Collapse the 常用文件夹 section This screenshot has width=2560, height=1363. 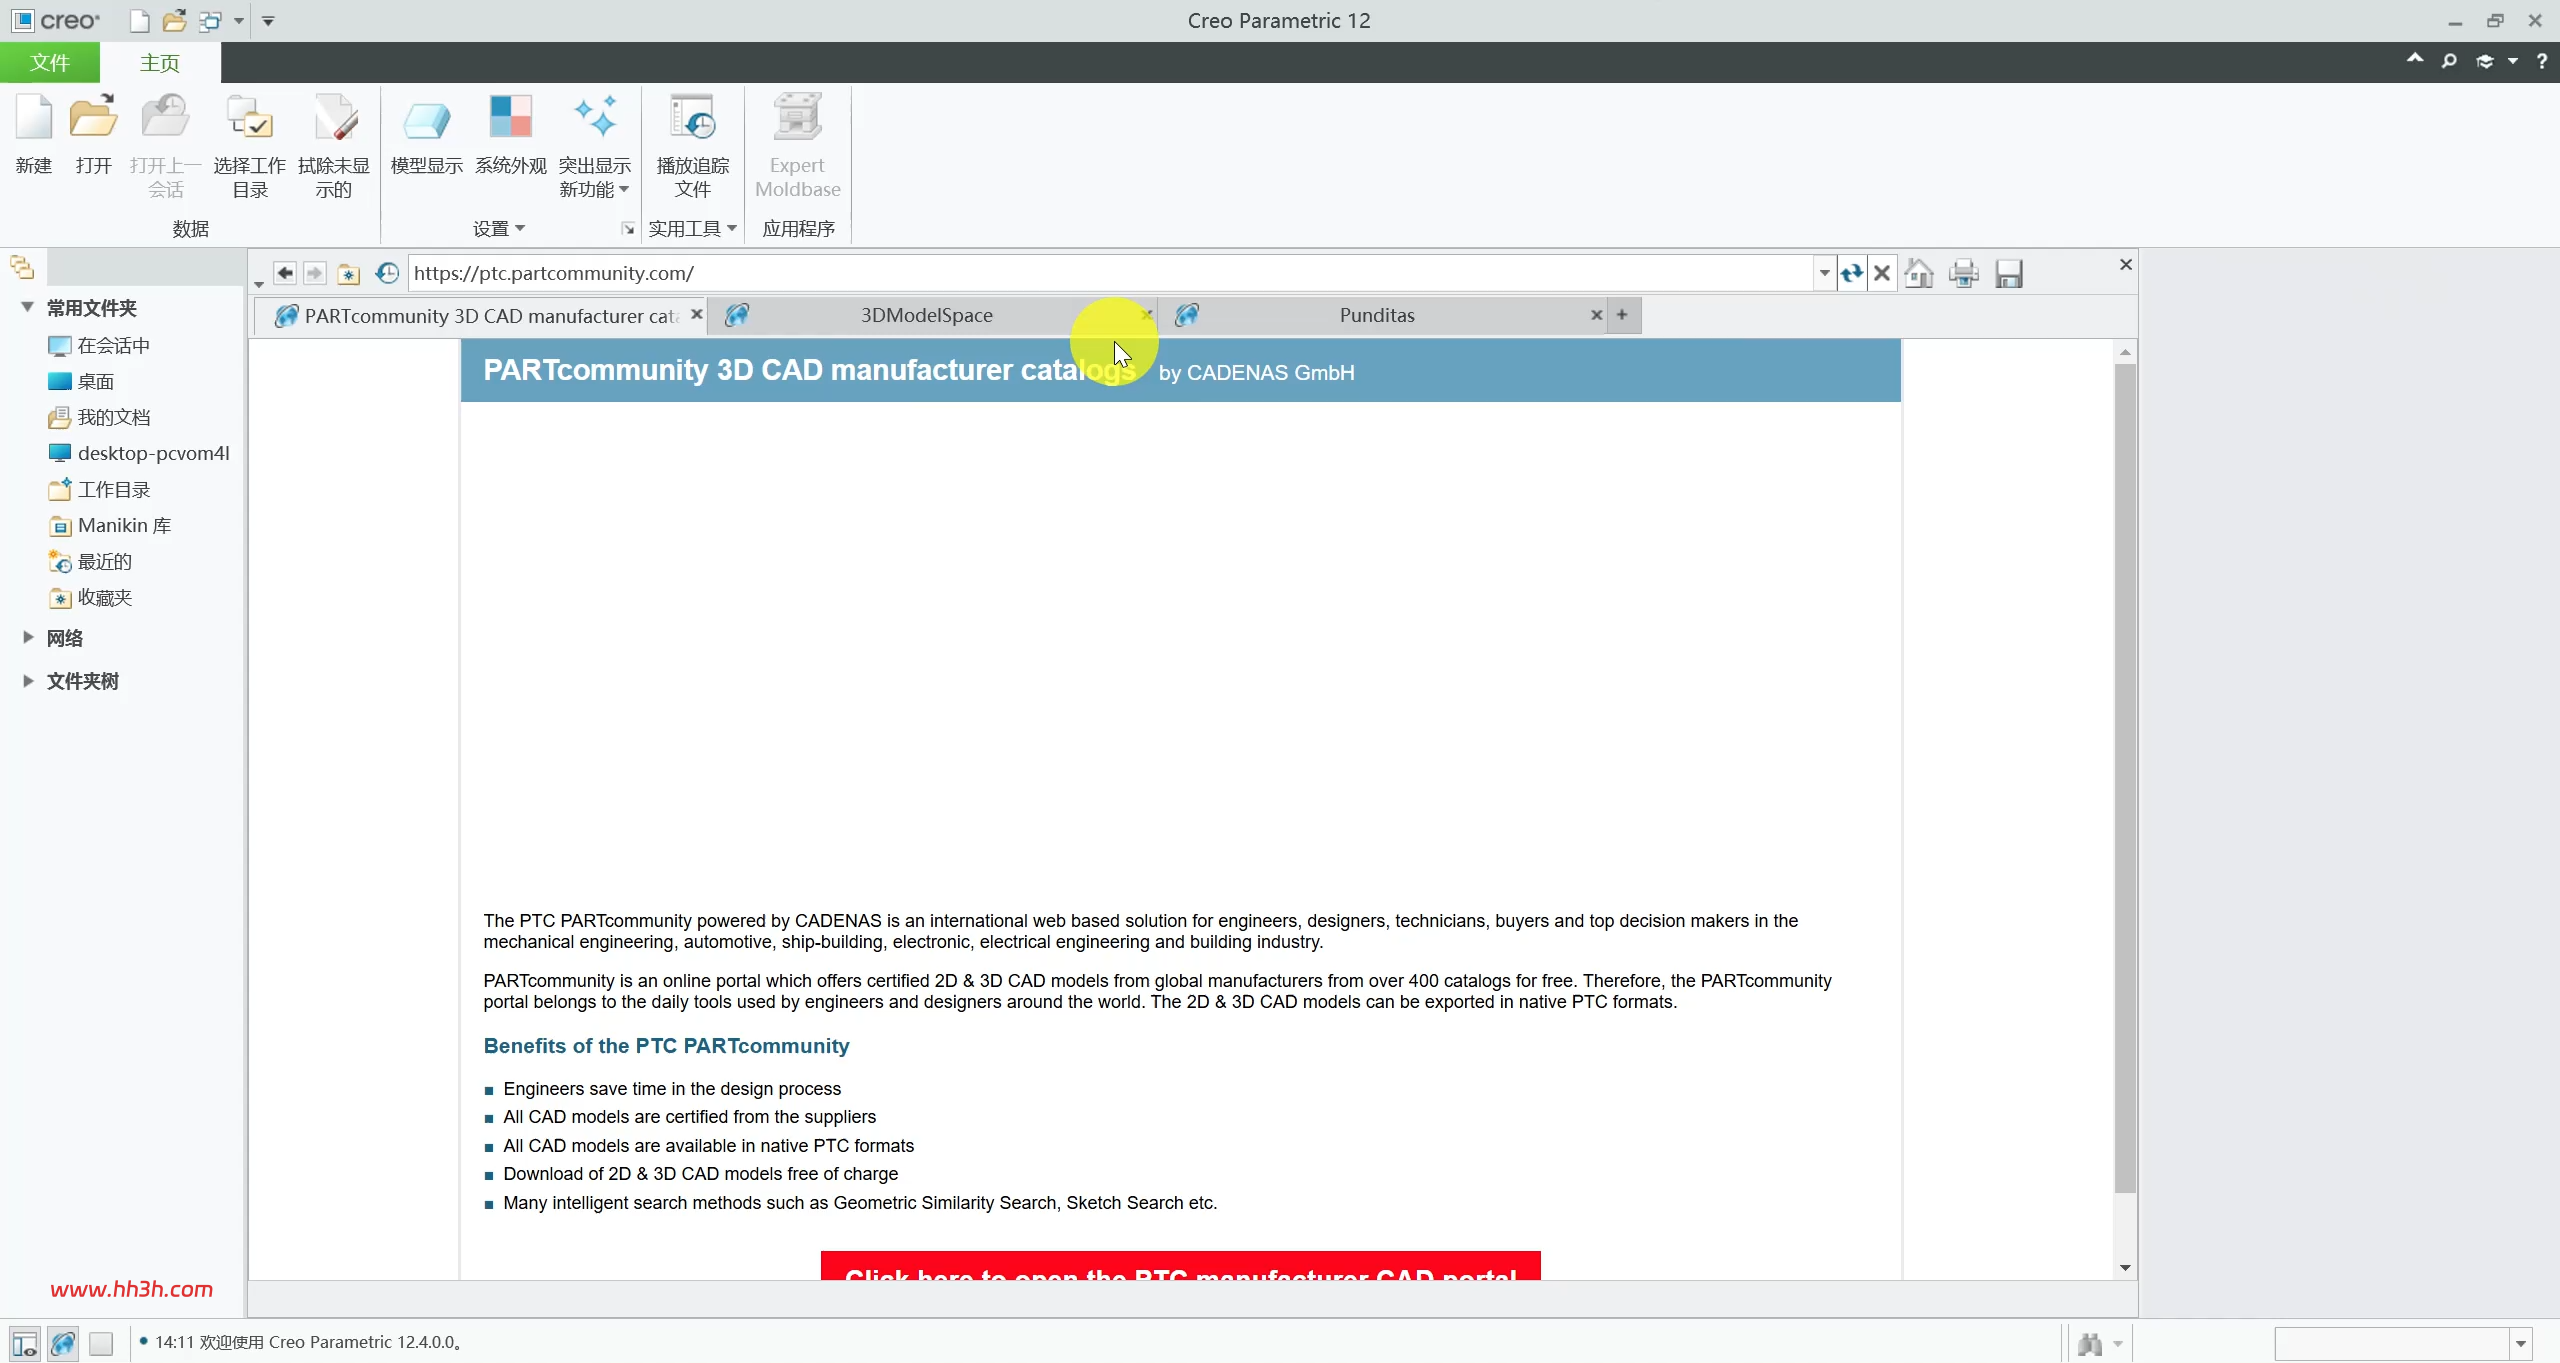click(x=27, y=307)
